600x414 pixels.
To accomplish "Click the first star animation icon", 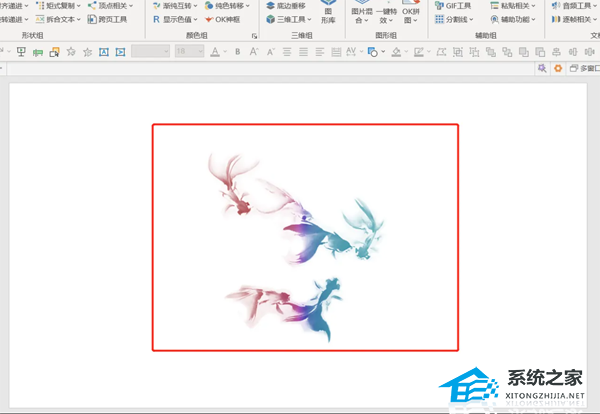I will pyautogui.click(x=71, y=52).
